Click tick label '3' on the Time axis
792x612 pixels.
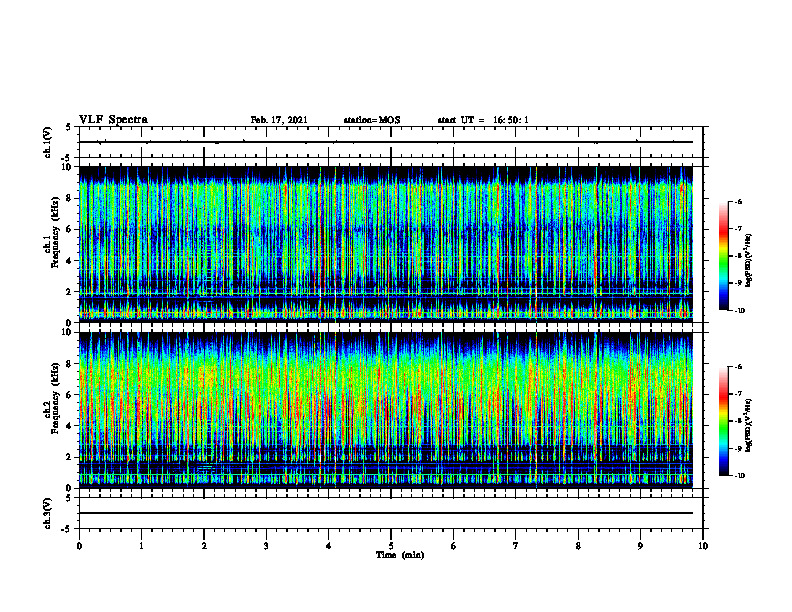(266, 546)
